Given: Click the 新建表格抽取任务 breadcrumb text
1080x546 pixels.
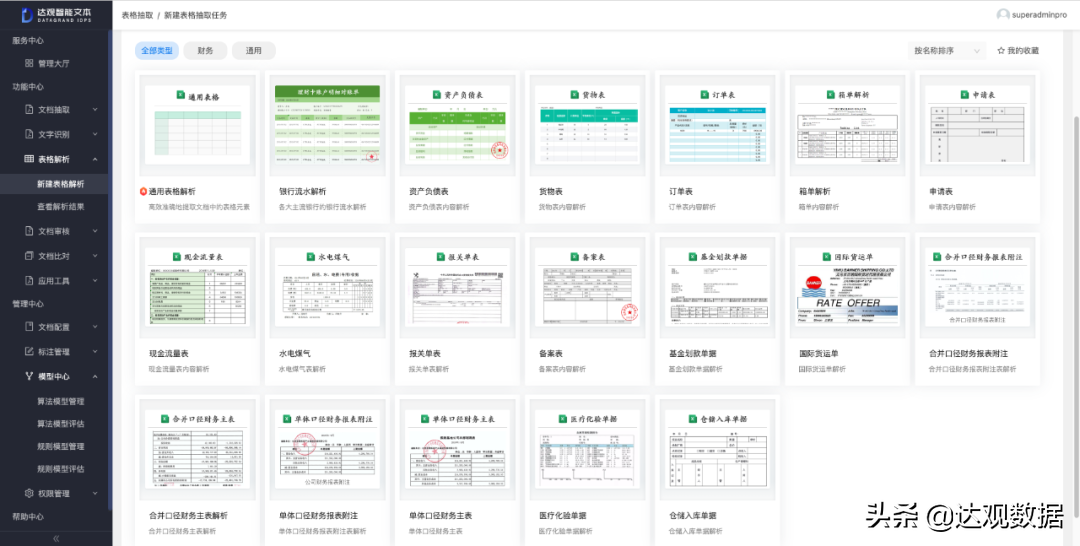Looking at the screenshot, I should (196, 14).
